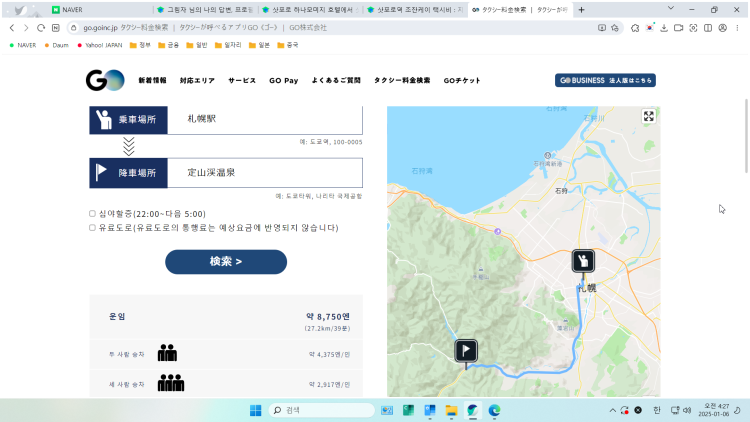The image size is (750, 422).
Task: Select the fare text 약 8,750엔
Action: coord(328,317)
